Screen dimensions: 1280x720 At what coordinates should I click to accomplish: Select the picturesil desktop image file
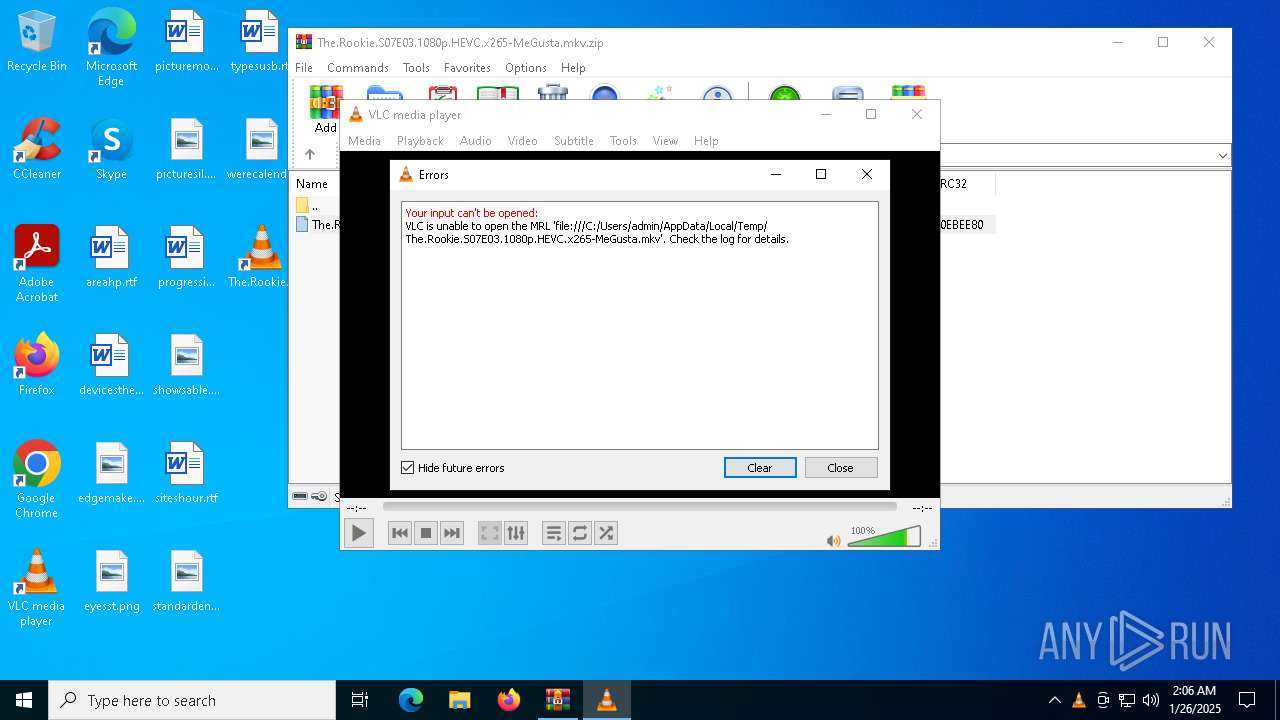point(186,149)
